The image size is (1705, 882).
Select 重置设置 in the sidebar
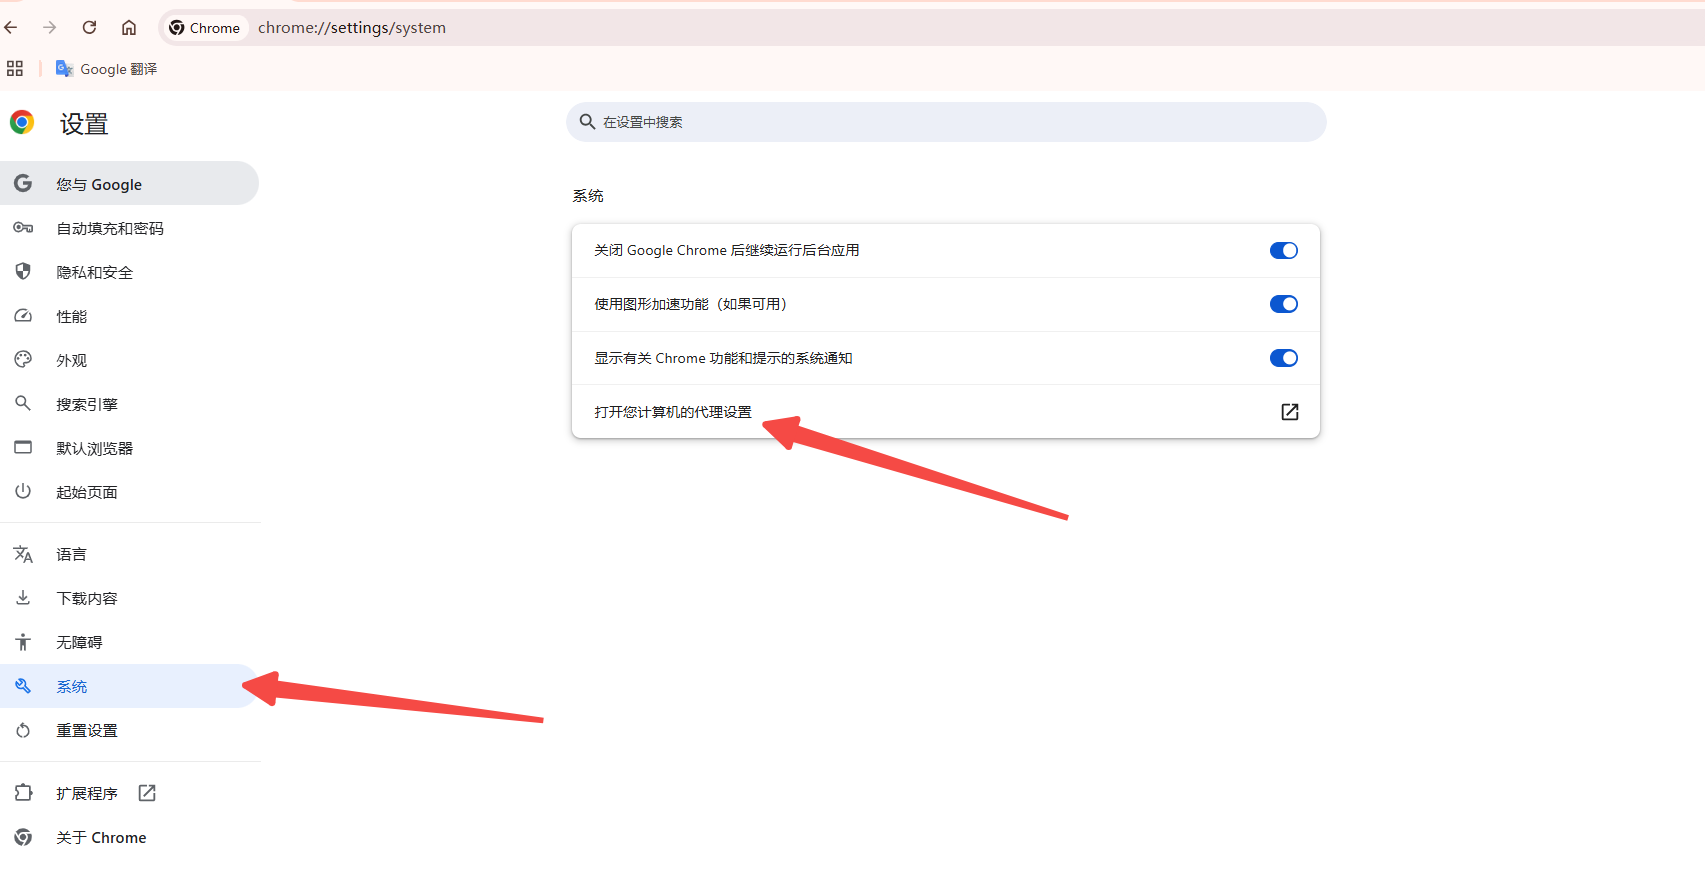[87, 731]
